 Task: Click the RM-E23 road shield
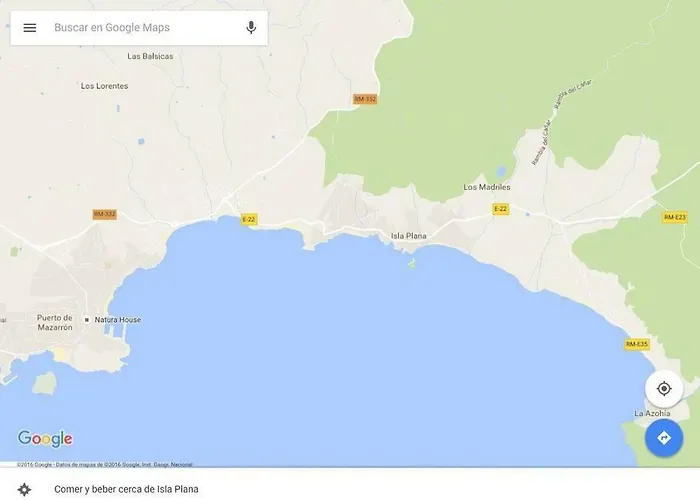[675, 217]
